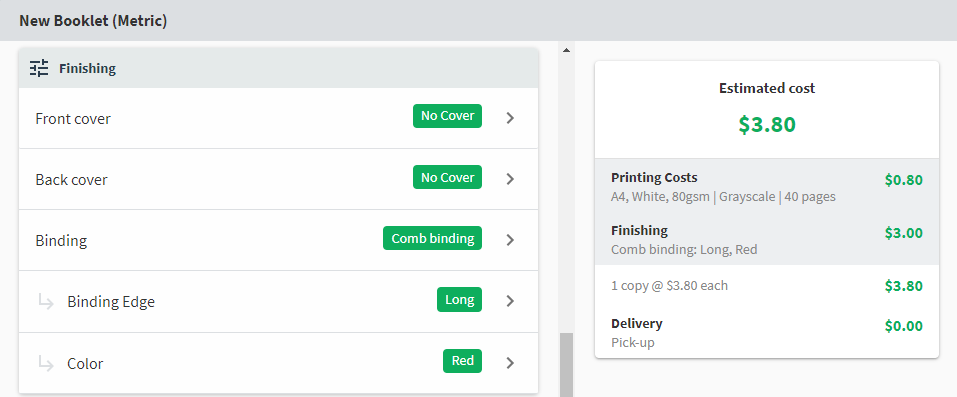The image size is (957, 397).
Task: Click the Long binding edge badge
Action: pos(460,299)
